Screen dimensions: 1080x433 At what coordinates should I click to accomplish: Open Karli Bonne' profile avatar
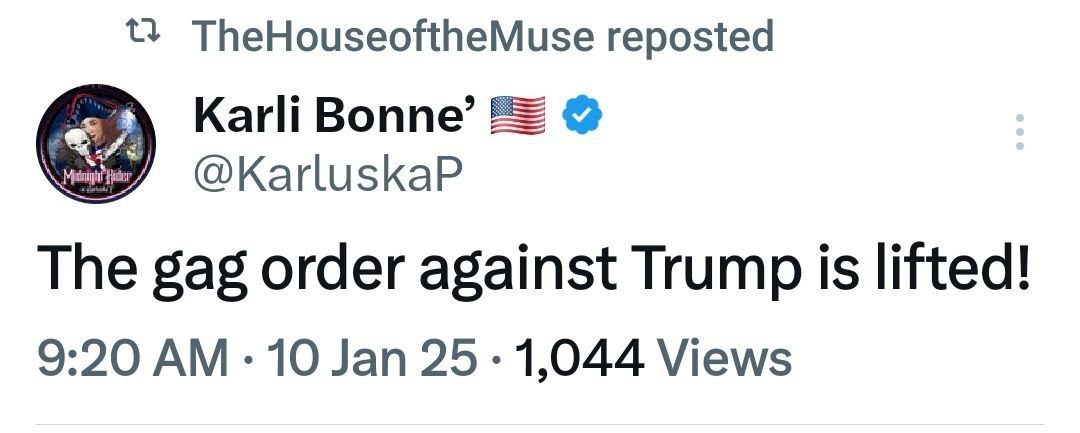[x=95, y=147]
